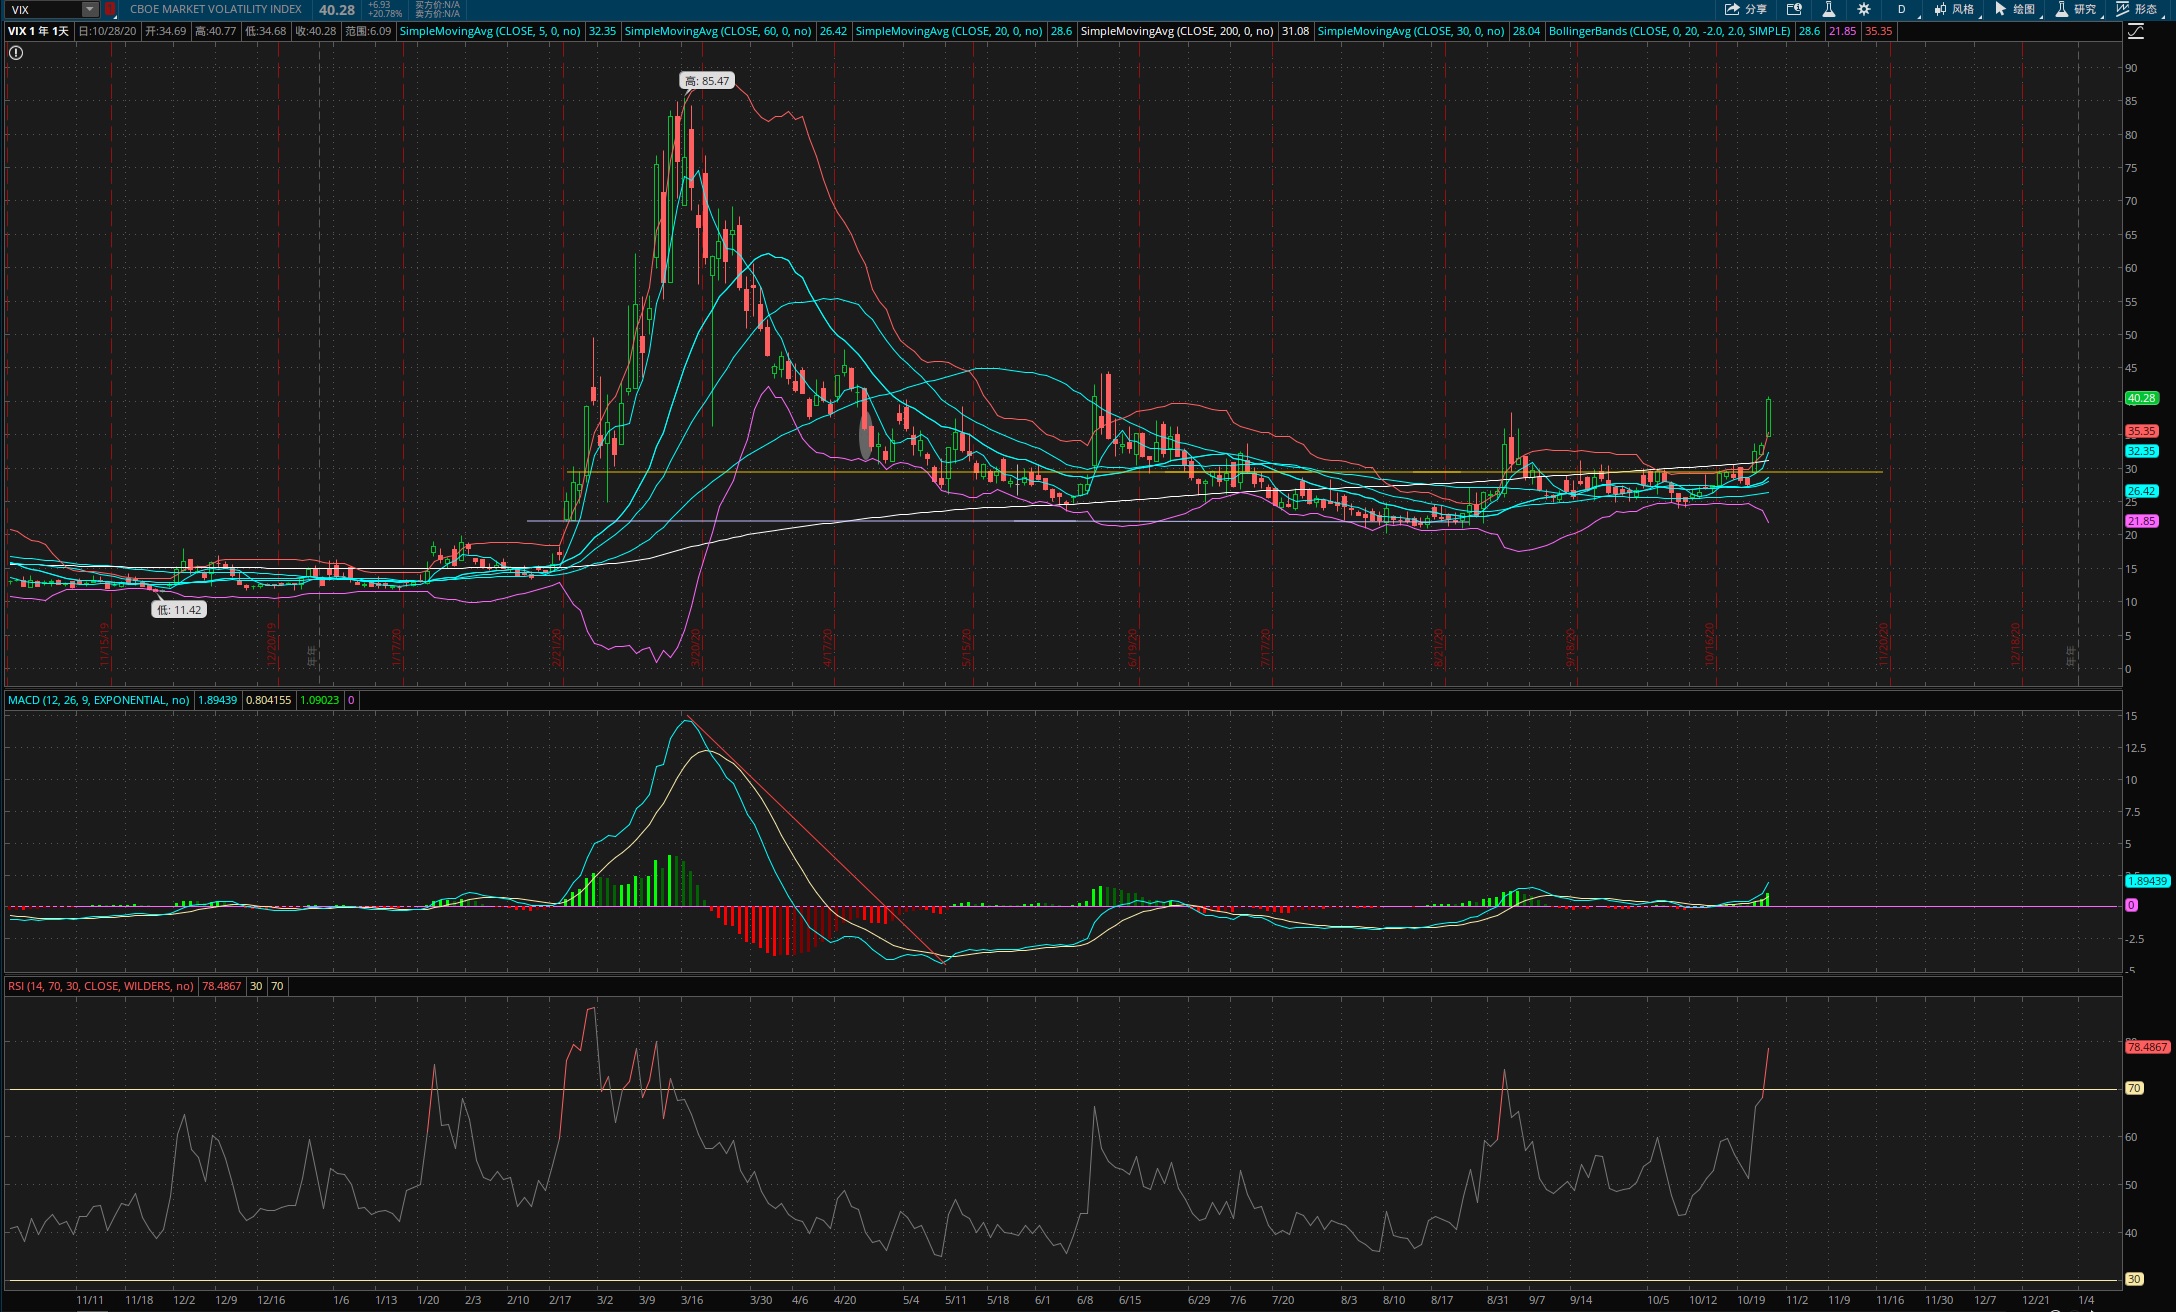Click the RSI 70 overbought level tag
This screenshot has width=2176, height=1312.
click(2134, 1088)
